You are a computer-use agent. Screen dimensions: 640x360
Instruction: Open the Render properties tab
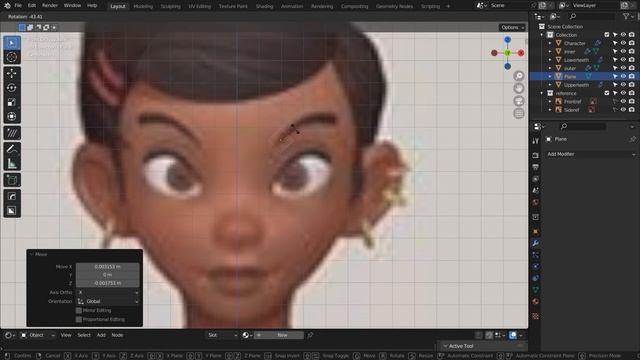(536, 156)
